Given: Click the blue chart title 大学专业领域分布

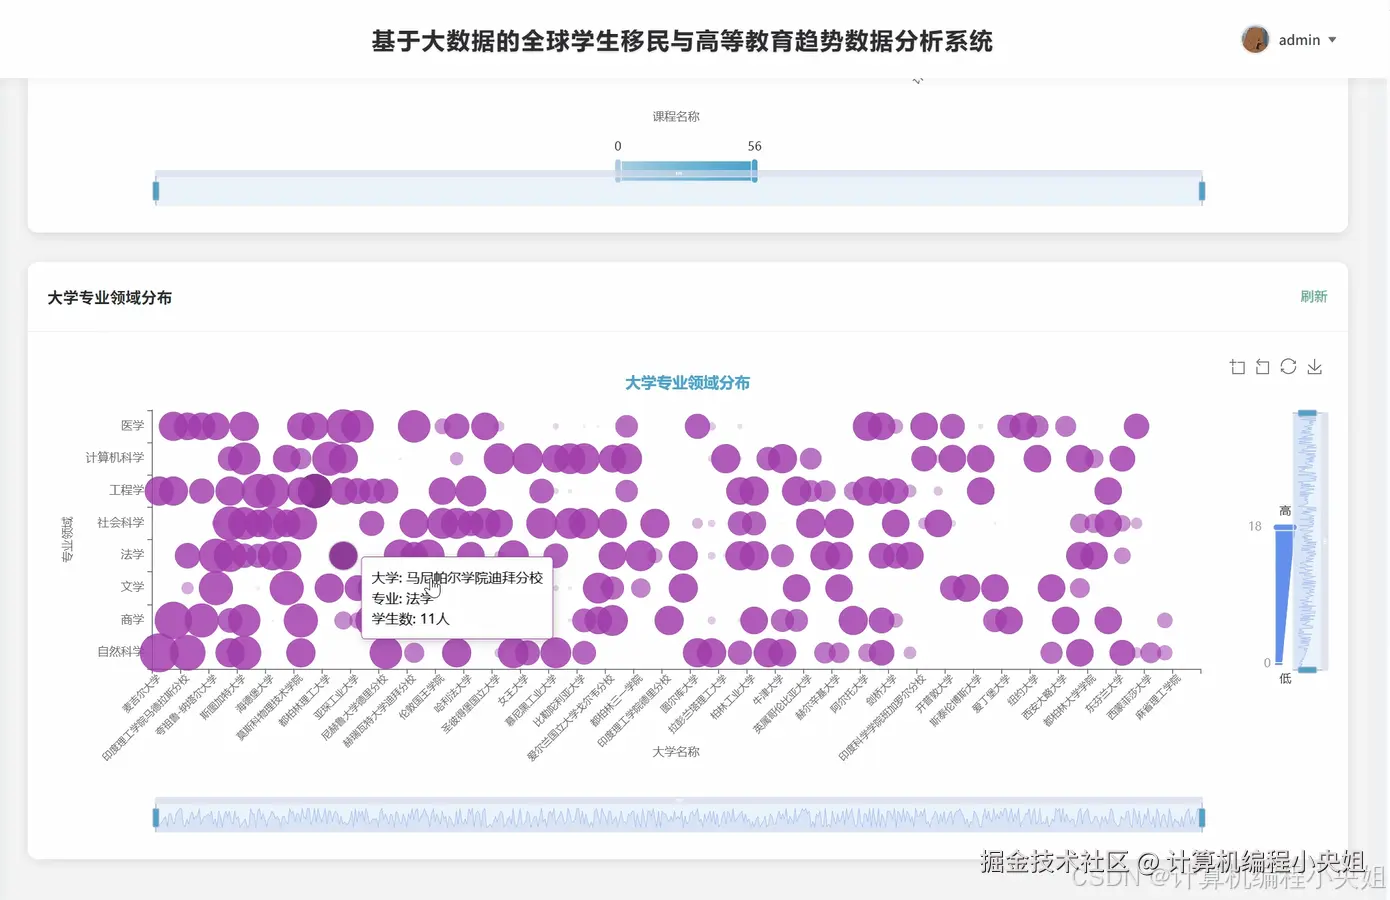Looking at the screenshot, I should coord(687,382).
